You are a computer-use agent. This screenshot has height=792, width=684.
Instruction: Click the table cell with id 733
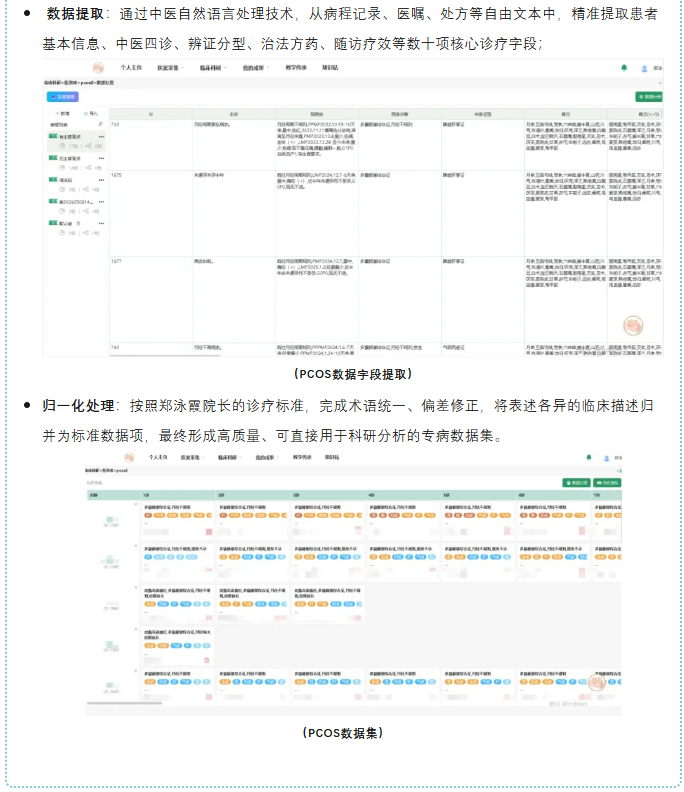click(151, 145)
